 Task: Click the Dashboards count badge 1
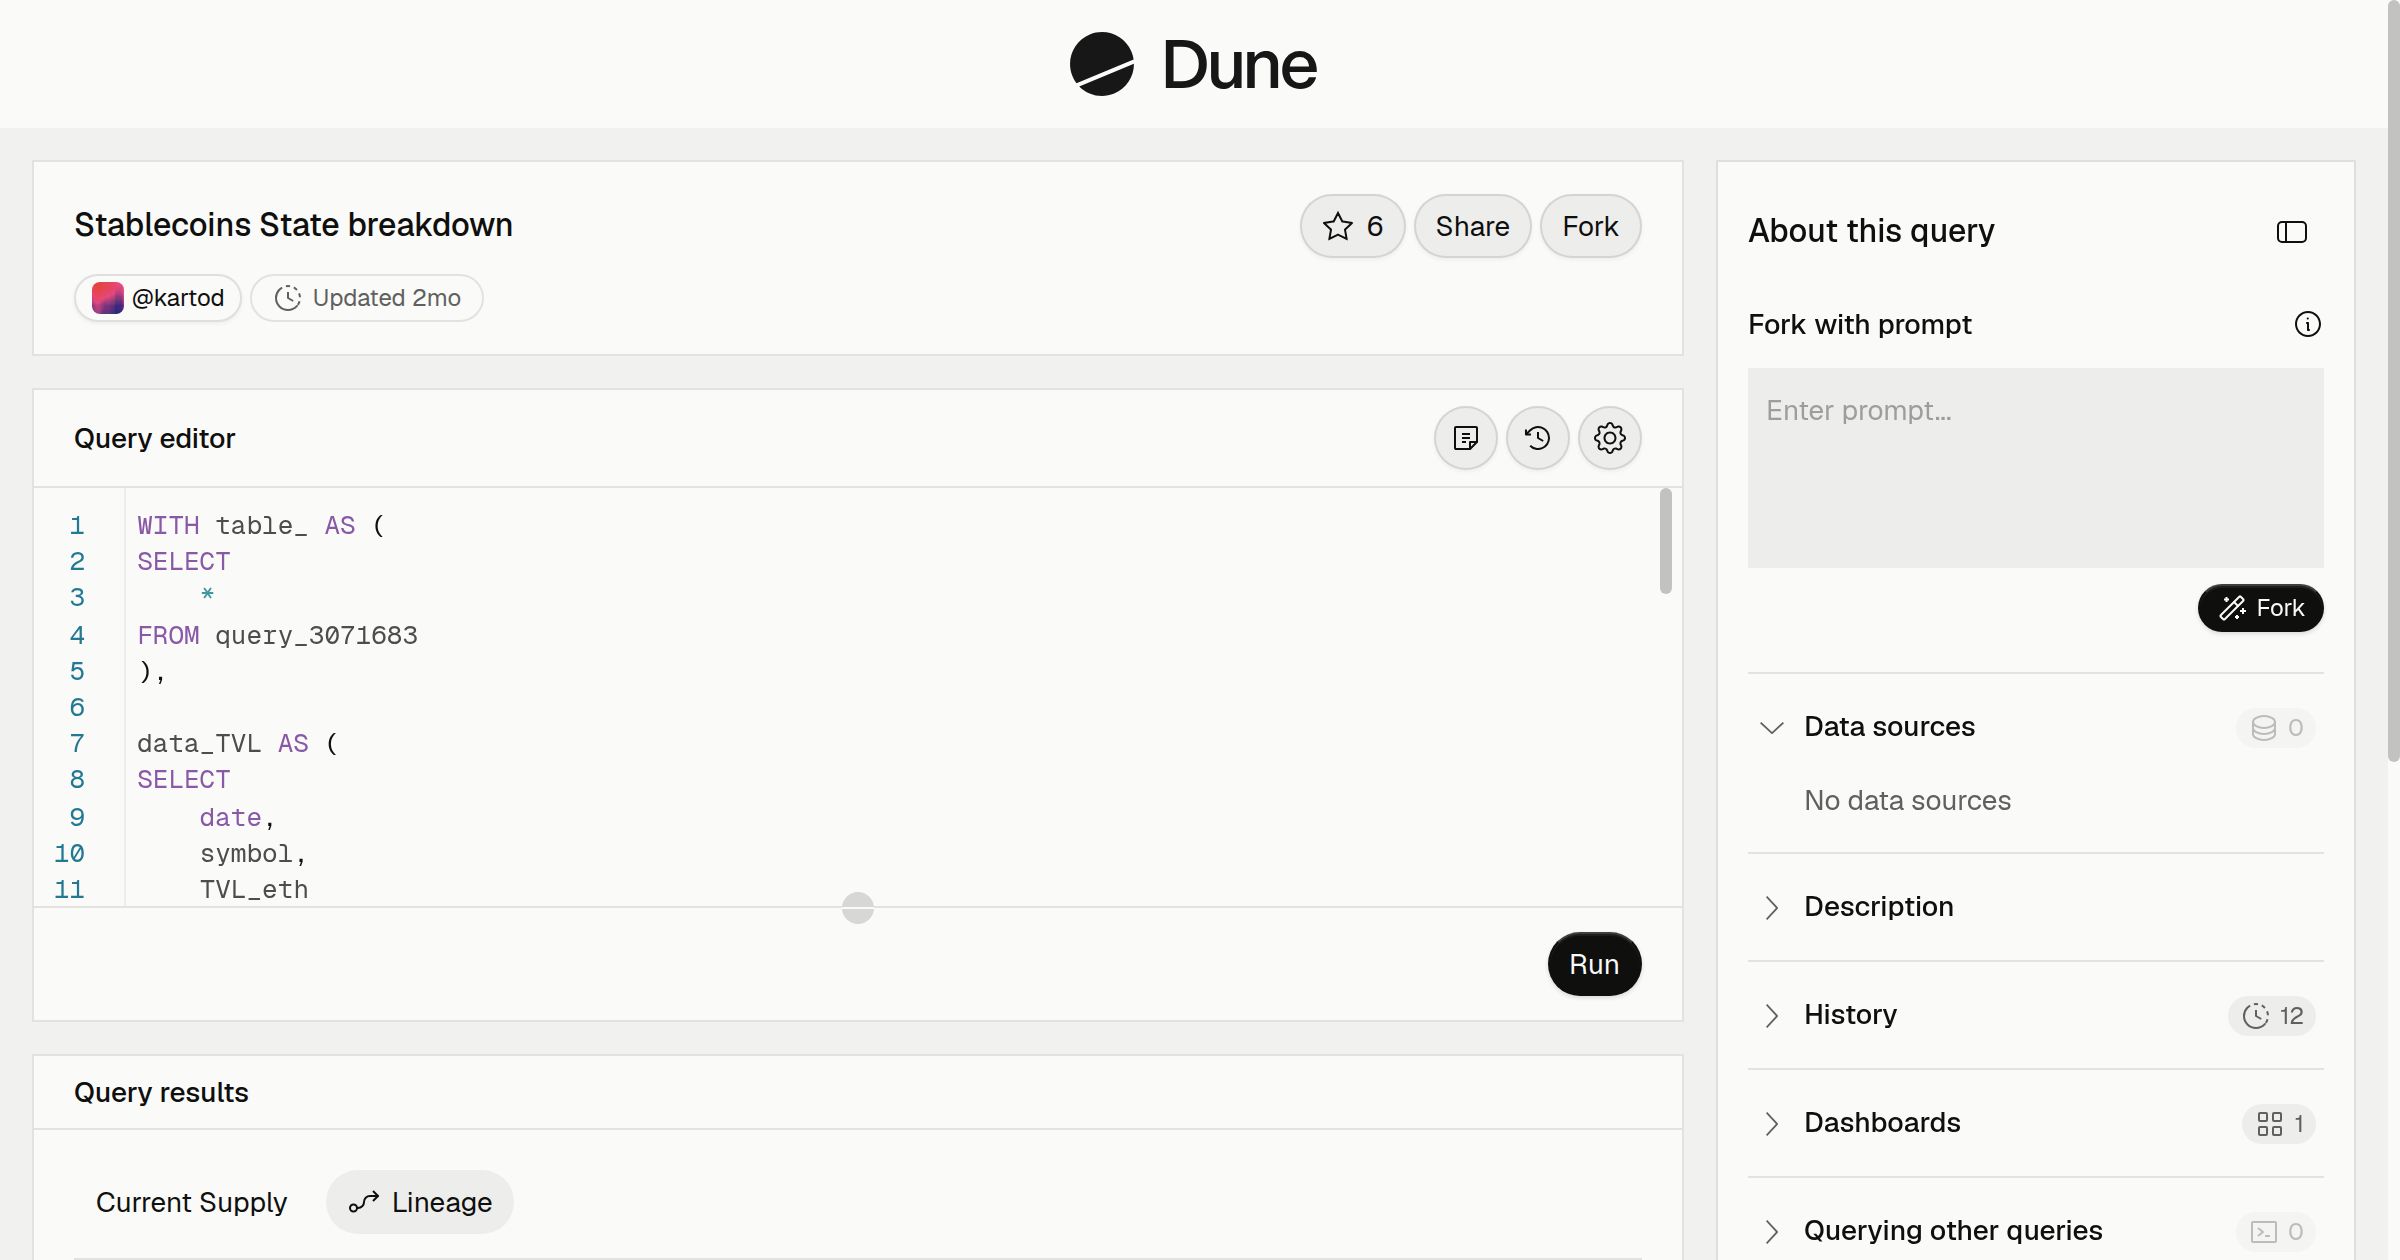pos(2279,1123)
